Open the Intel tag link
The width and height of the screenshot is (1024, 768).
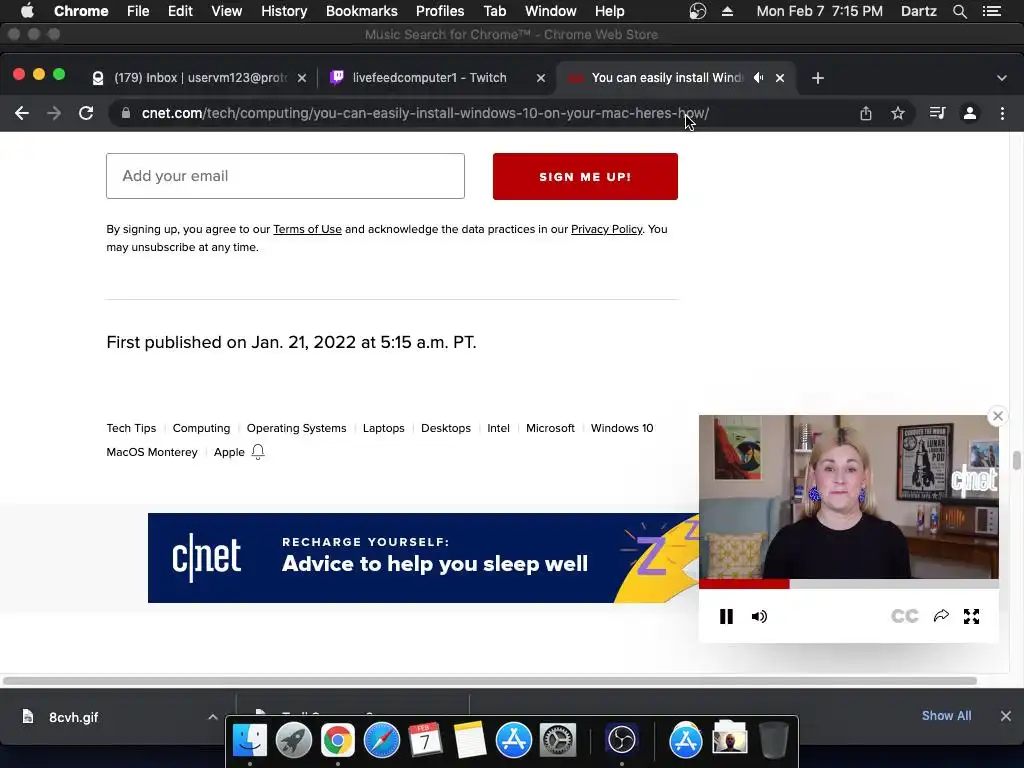[498, 428]
